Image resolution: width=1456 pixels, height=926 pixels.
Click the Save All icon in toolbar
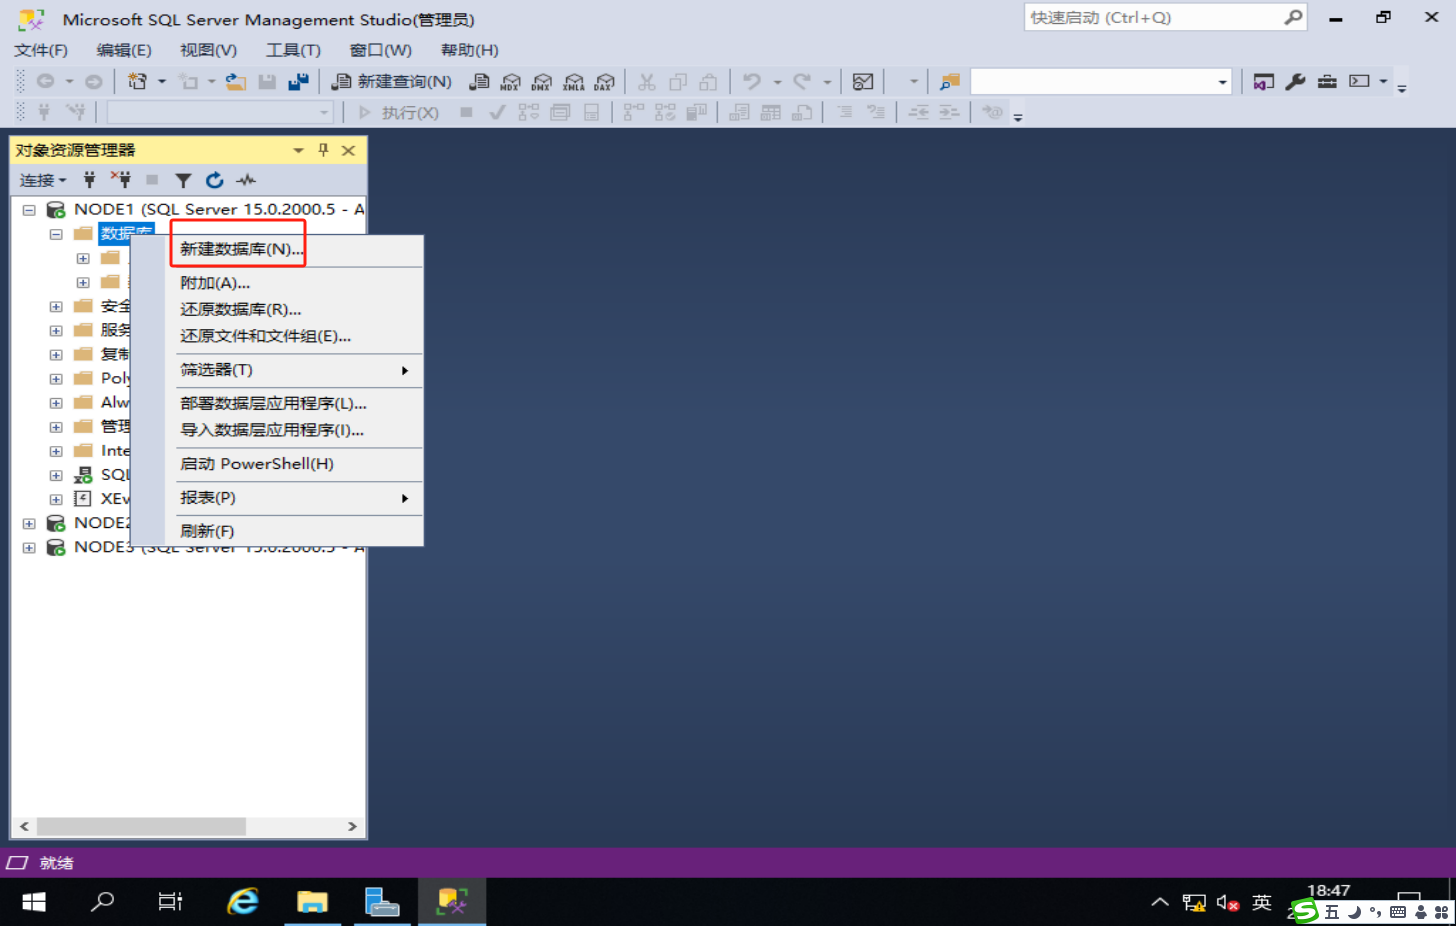(298, 82)
